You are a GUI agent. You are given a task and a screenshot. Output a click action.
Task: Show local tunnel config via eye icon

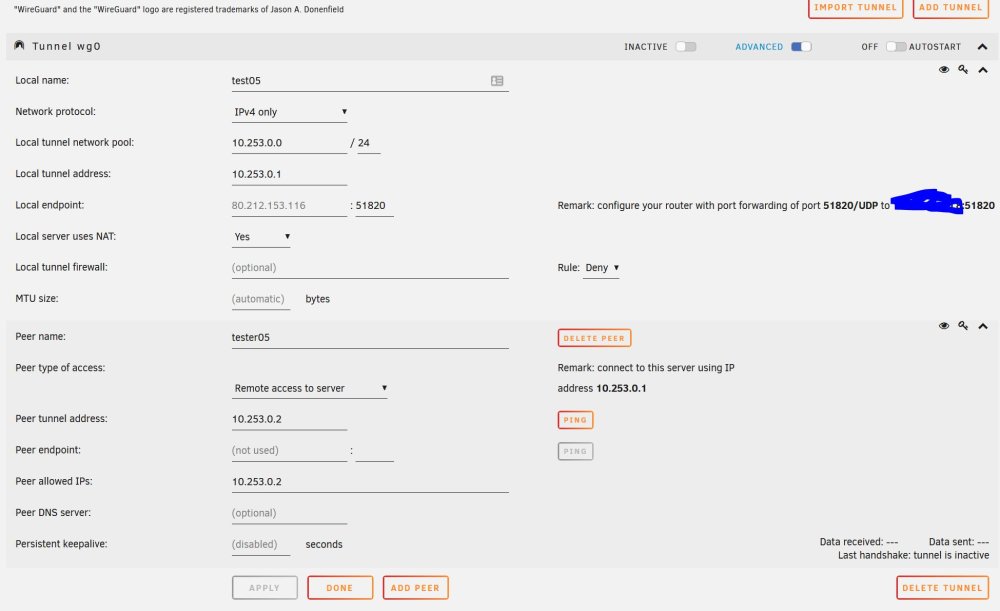944,70
